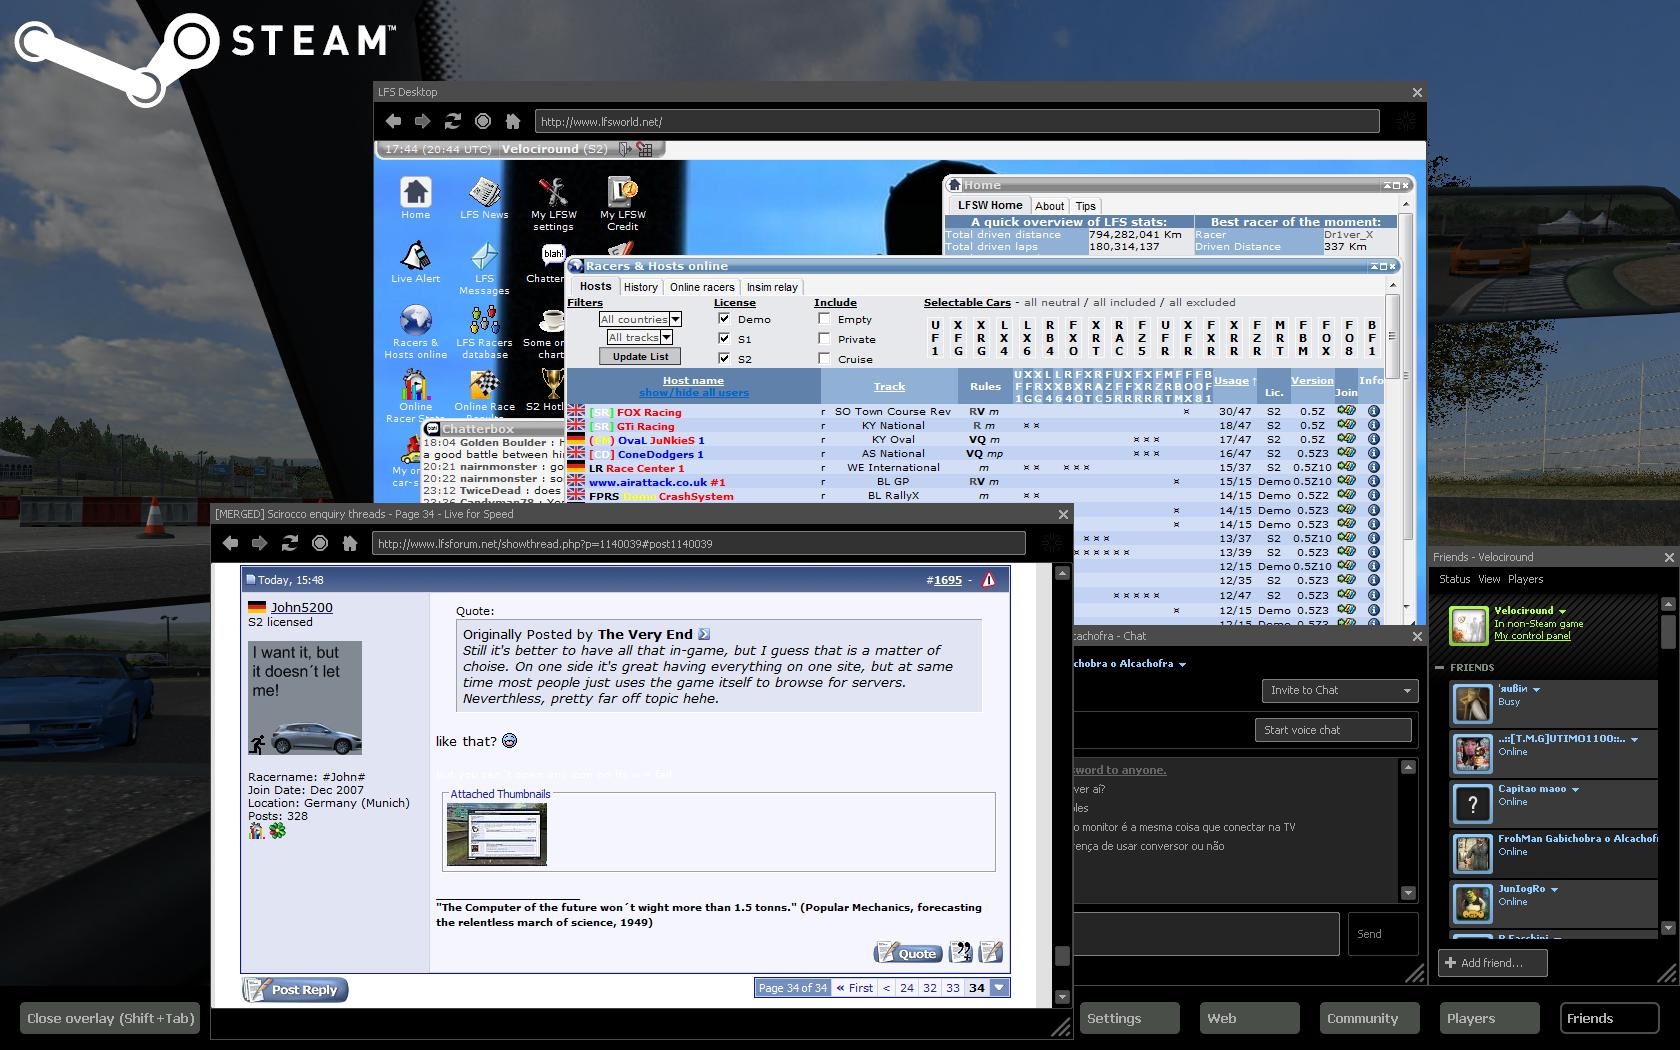Click Post Reply on the forum thread

point(295,989)
